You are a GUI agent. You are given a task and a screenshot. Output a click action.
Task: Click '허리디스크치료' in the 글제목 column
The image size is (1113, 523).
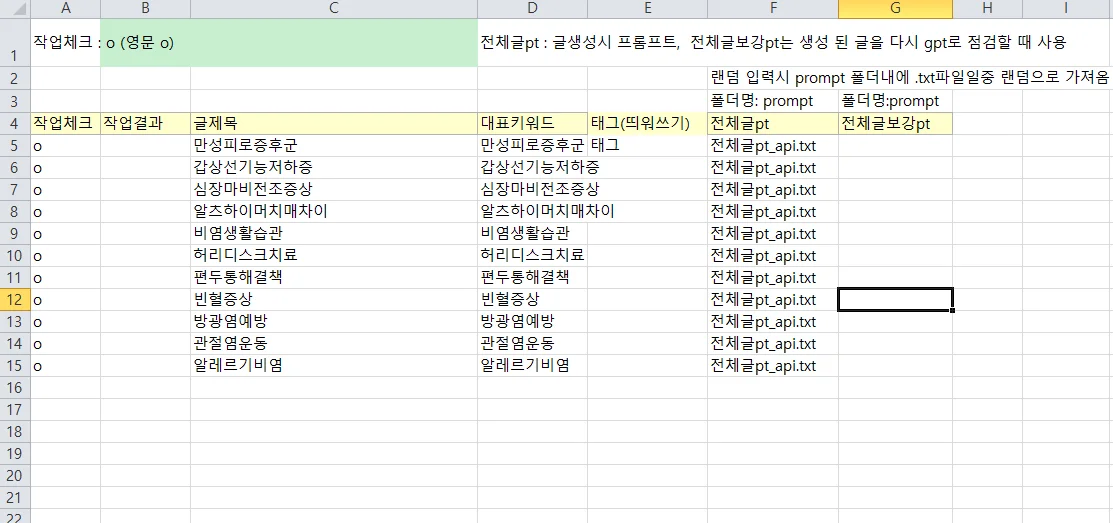point(334,255)
